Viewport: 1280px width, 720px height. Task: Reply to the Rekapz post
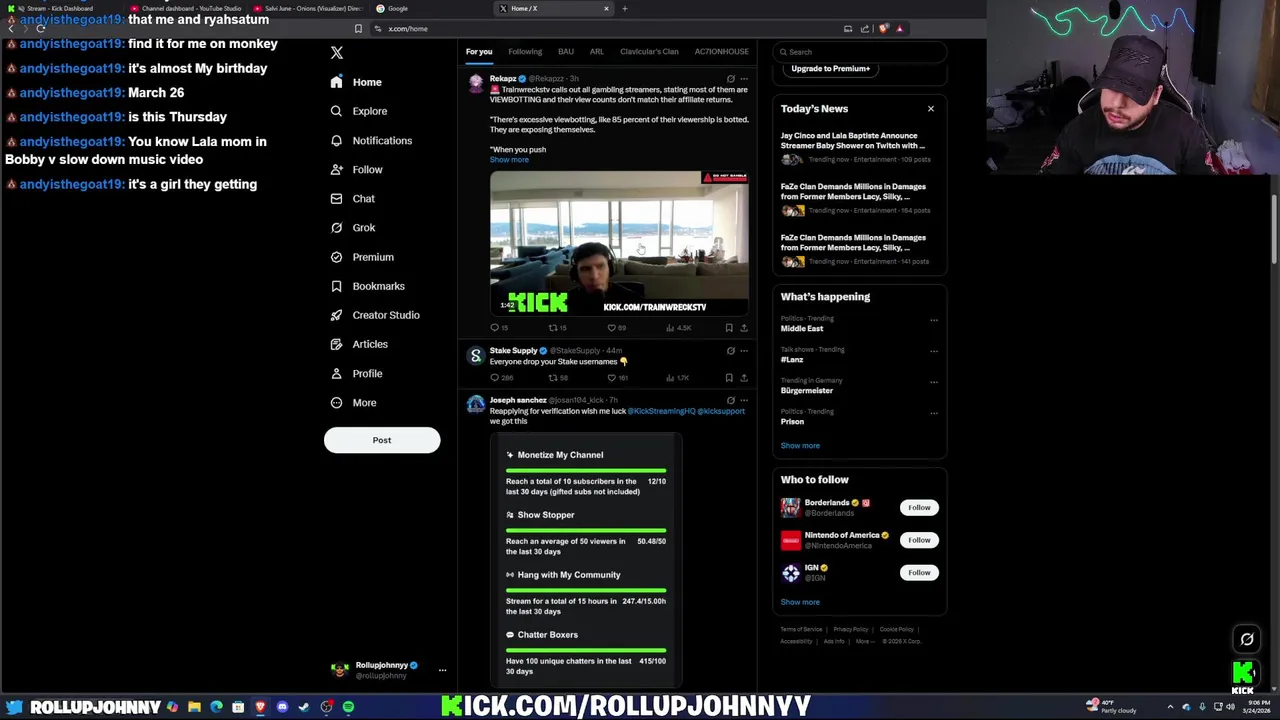[494, 328]
